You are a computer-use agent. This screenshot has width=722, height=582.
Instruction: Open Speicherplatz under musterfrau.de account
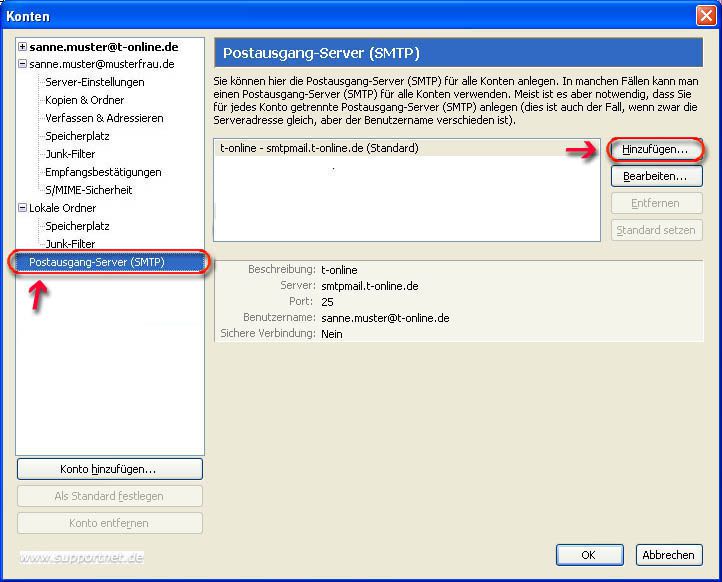point(77,136)
